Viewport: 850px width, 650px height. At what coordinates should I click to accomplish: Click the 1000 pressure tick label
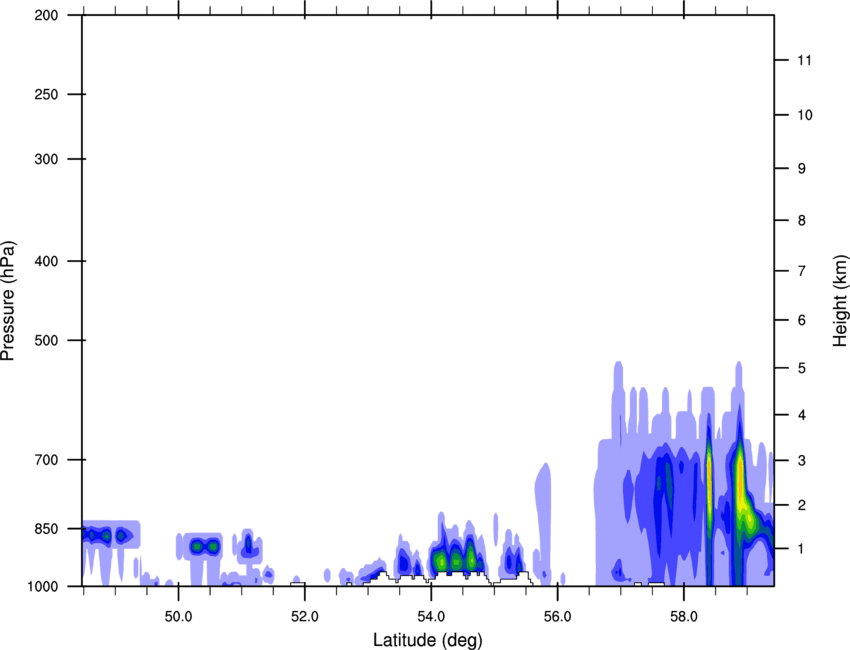(x=42, y=586)
